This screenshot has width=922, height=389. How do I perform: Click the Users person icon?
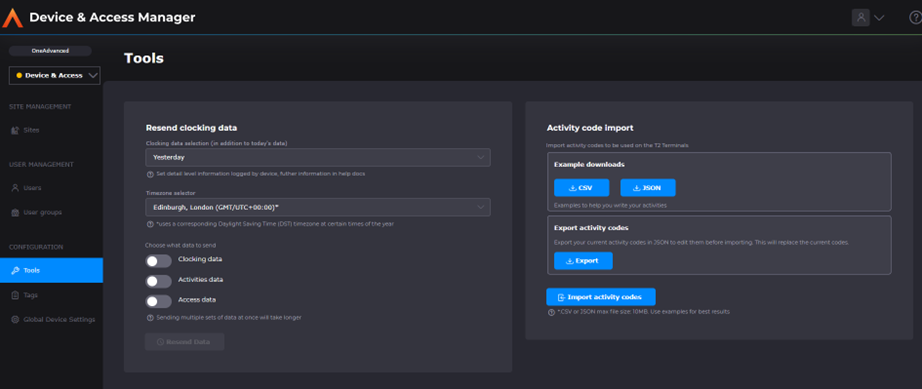point(15,188)
